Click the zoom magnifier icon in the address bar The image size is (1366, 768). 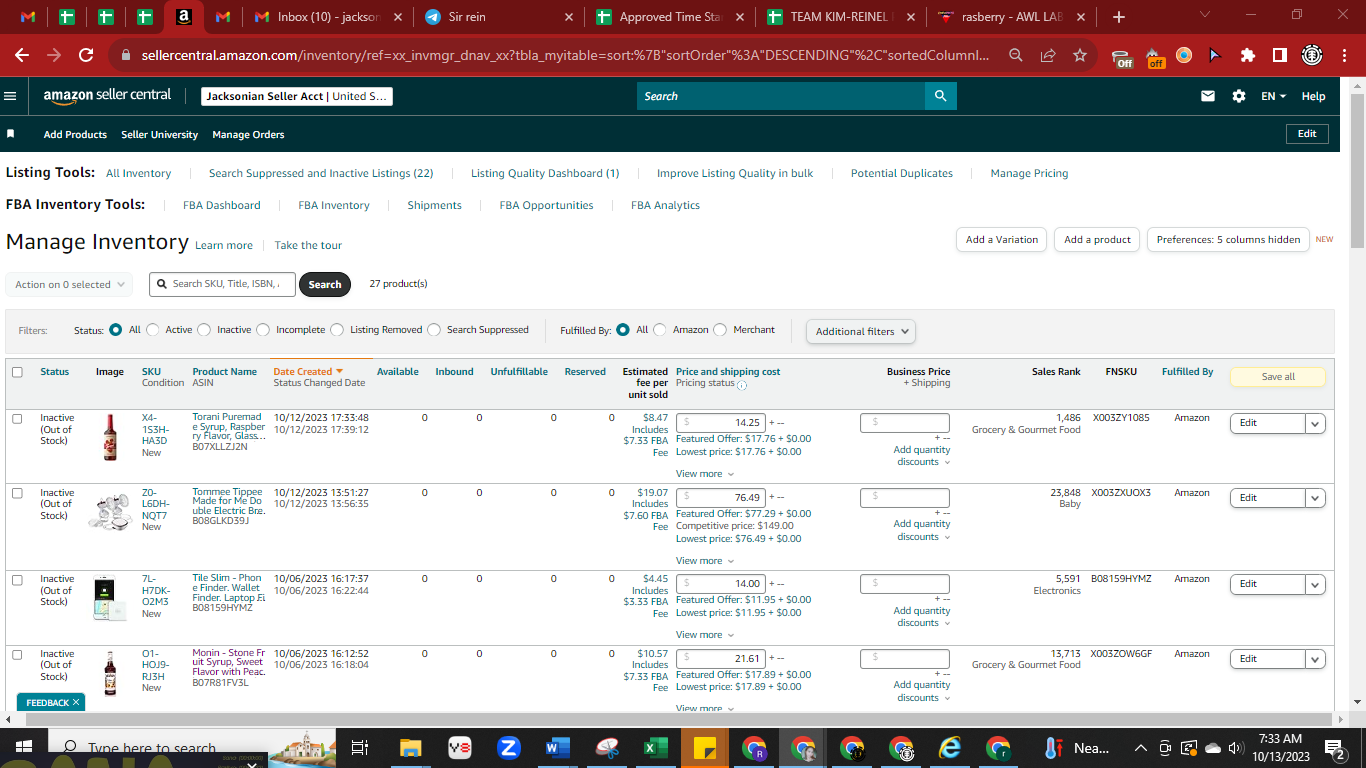(x=1016, y=55)
